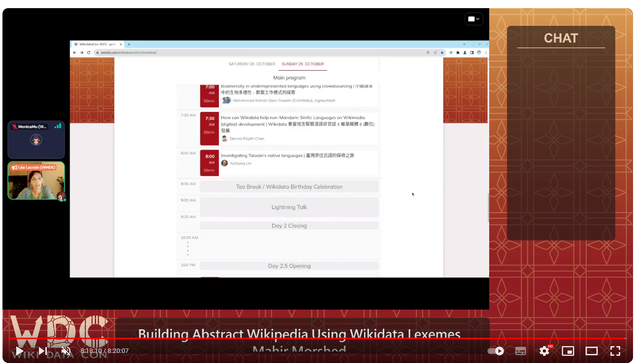Open the player settings gear
The image size is (635, 363).
point(544,351)
